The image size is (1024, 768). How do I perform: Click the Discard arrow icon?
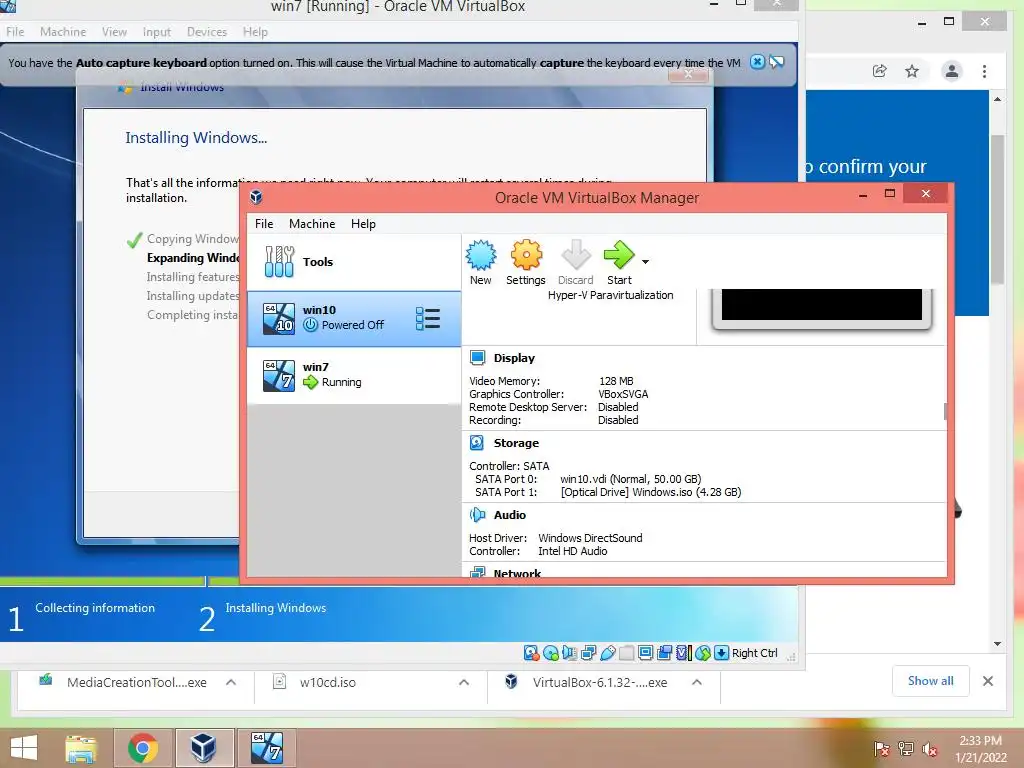tap(575, 255)
